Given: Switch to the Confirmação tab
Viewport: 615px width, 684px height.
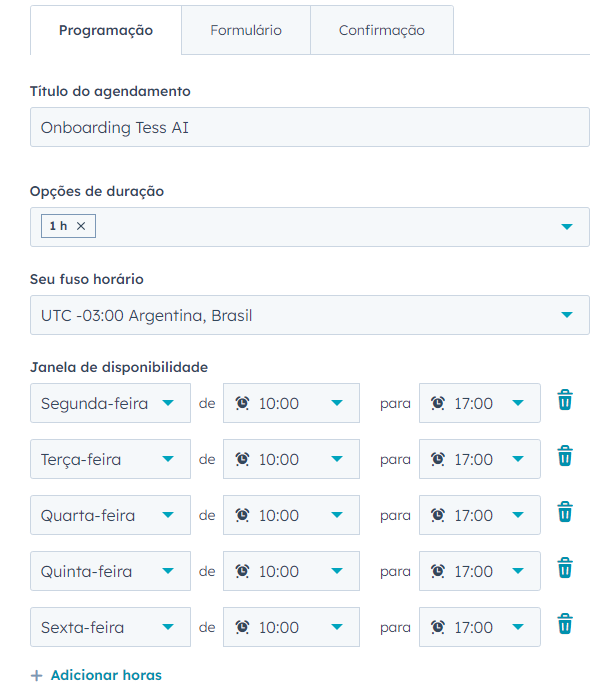Looking at the screenshot, I should (381, 30).
